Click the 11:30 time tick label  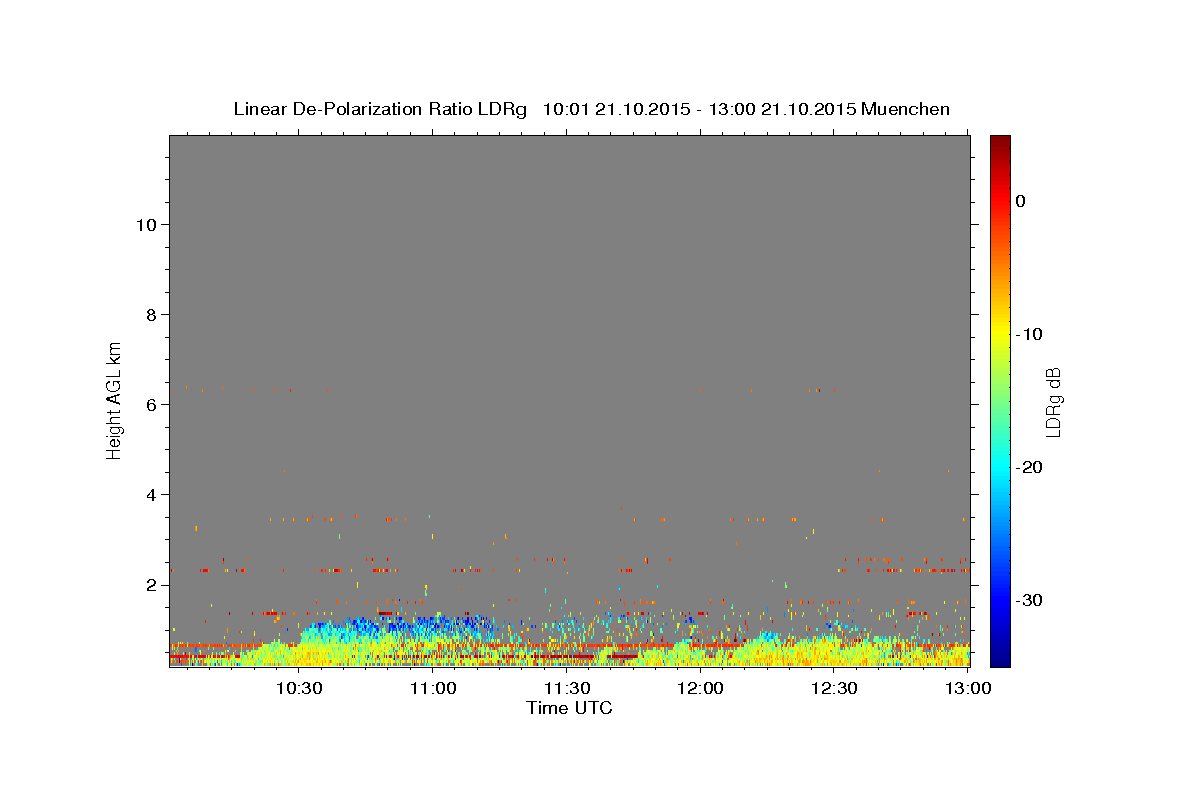point(568,688)
